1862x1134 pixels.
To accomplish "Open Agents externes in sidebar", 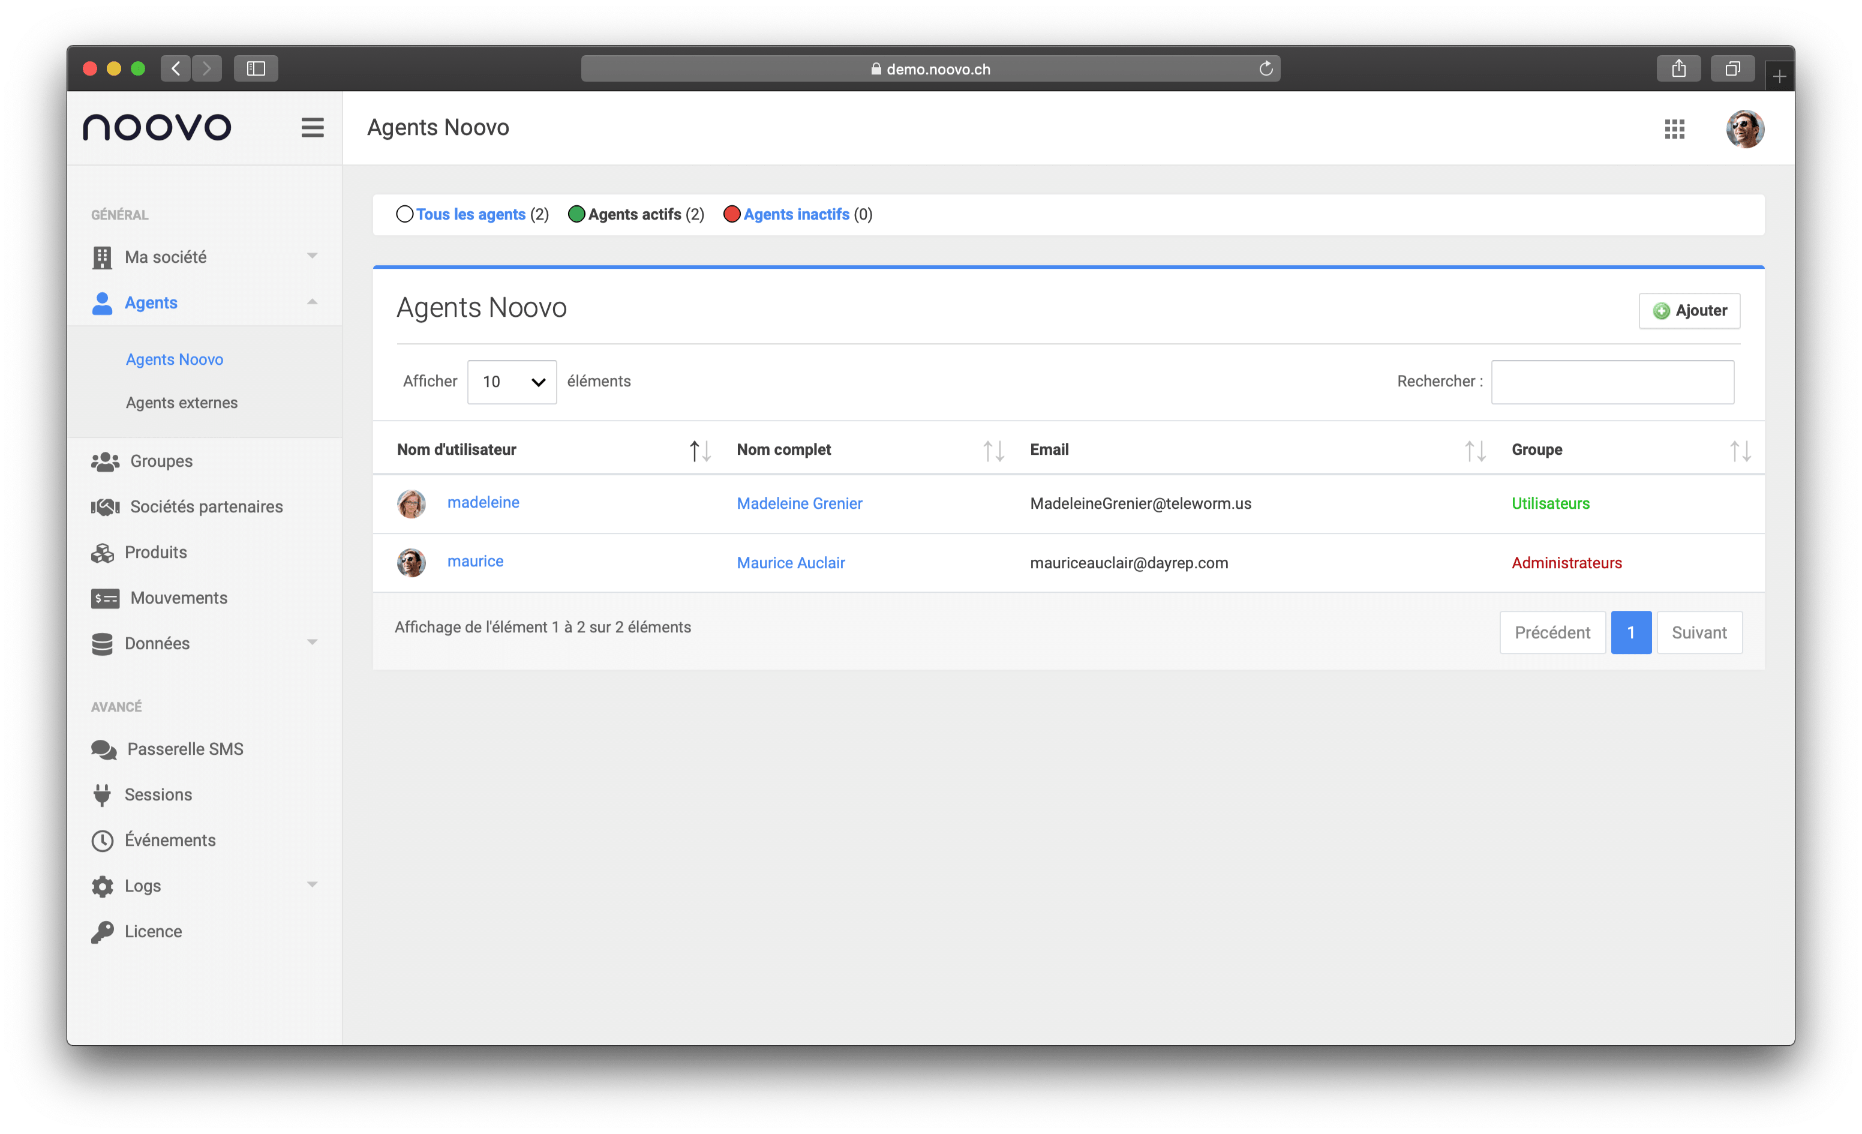I will [x=181, y=403].
